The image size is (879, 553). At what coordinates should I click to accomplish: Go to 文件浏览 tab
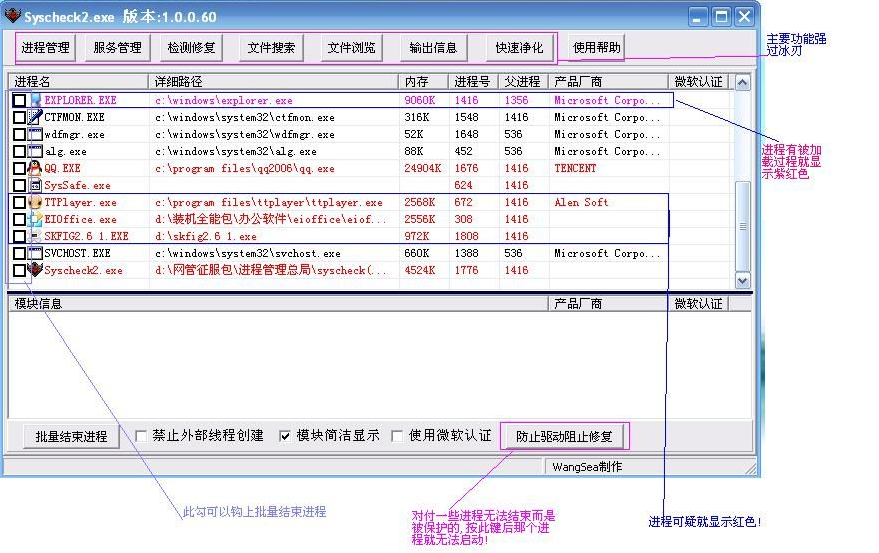[351, 48]
